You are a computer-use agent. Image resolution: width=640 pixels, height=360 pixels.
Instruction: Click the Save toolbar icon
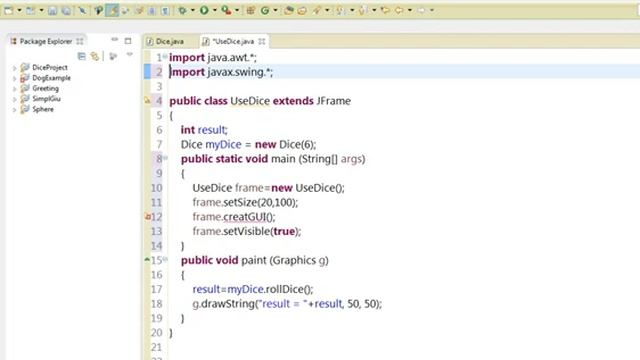pos(52,11)
